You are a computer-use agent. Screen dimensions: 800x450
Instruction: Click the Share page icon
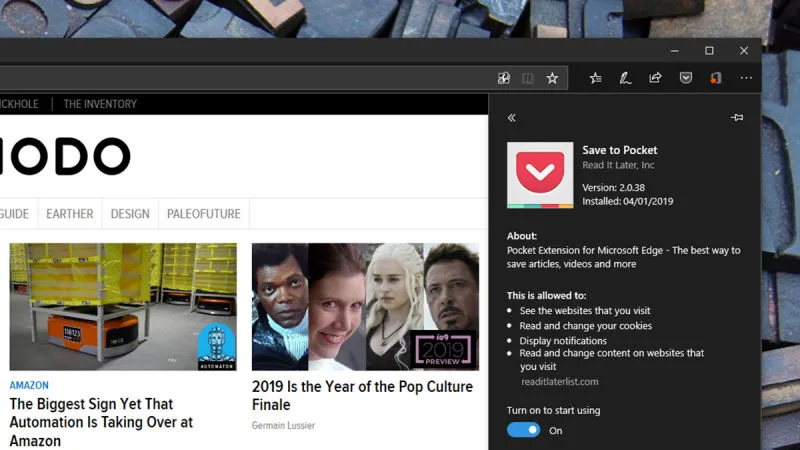(655, 78)
